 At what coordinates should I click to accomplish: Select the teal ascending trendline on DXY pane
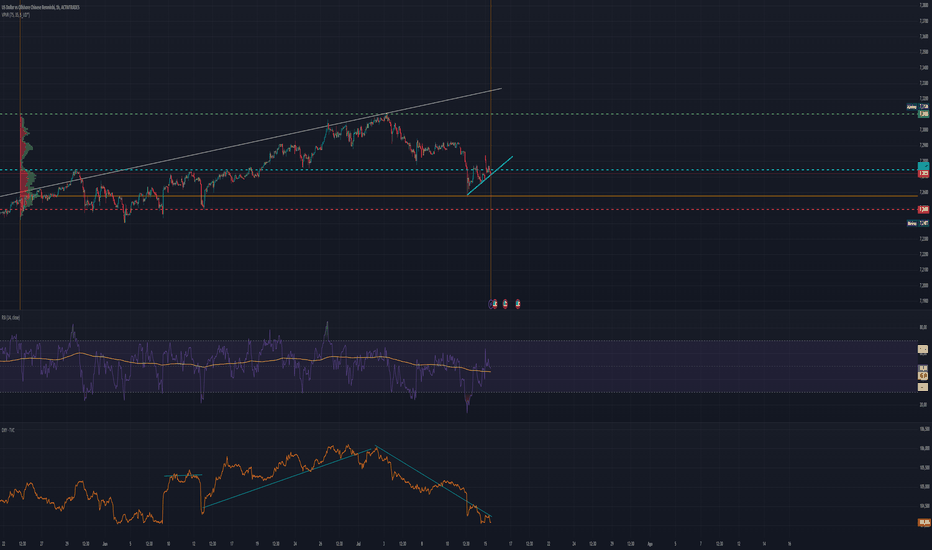click(x=287, y=479)
